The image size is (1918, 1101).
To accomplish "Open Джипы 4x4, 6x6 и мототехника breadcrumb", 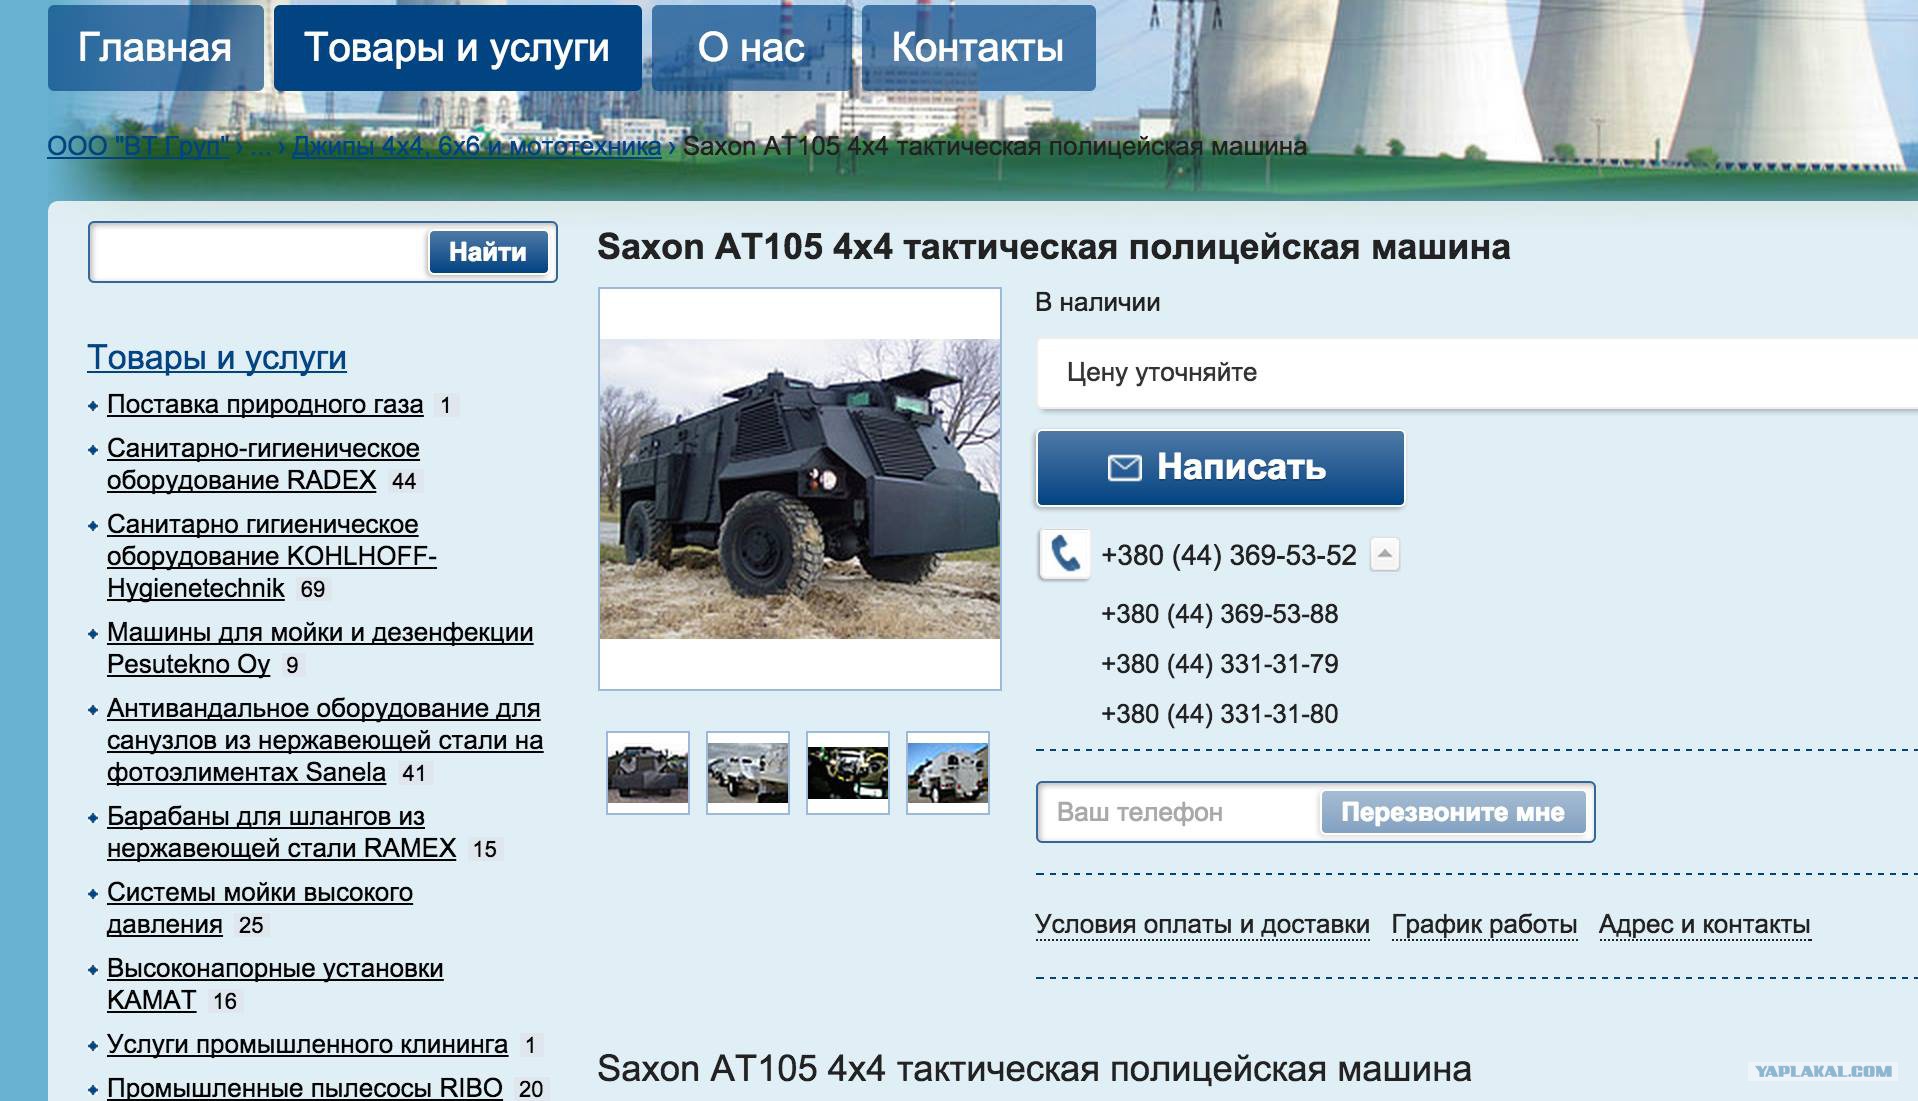I will (477, 146).
